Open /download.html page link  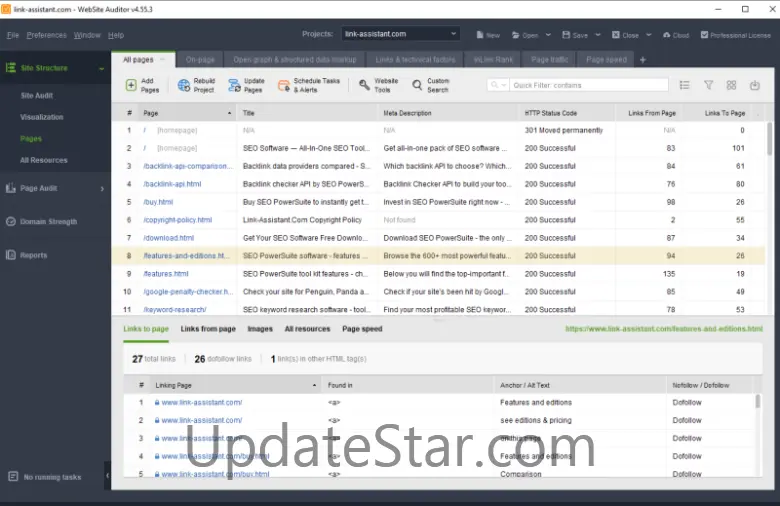(169, 238)
